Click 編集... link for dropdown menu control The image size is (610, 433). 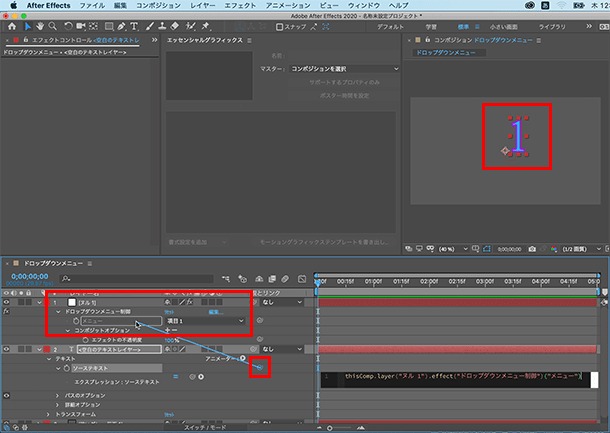click(x=216, y=312)
